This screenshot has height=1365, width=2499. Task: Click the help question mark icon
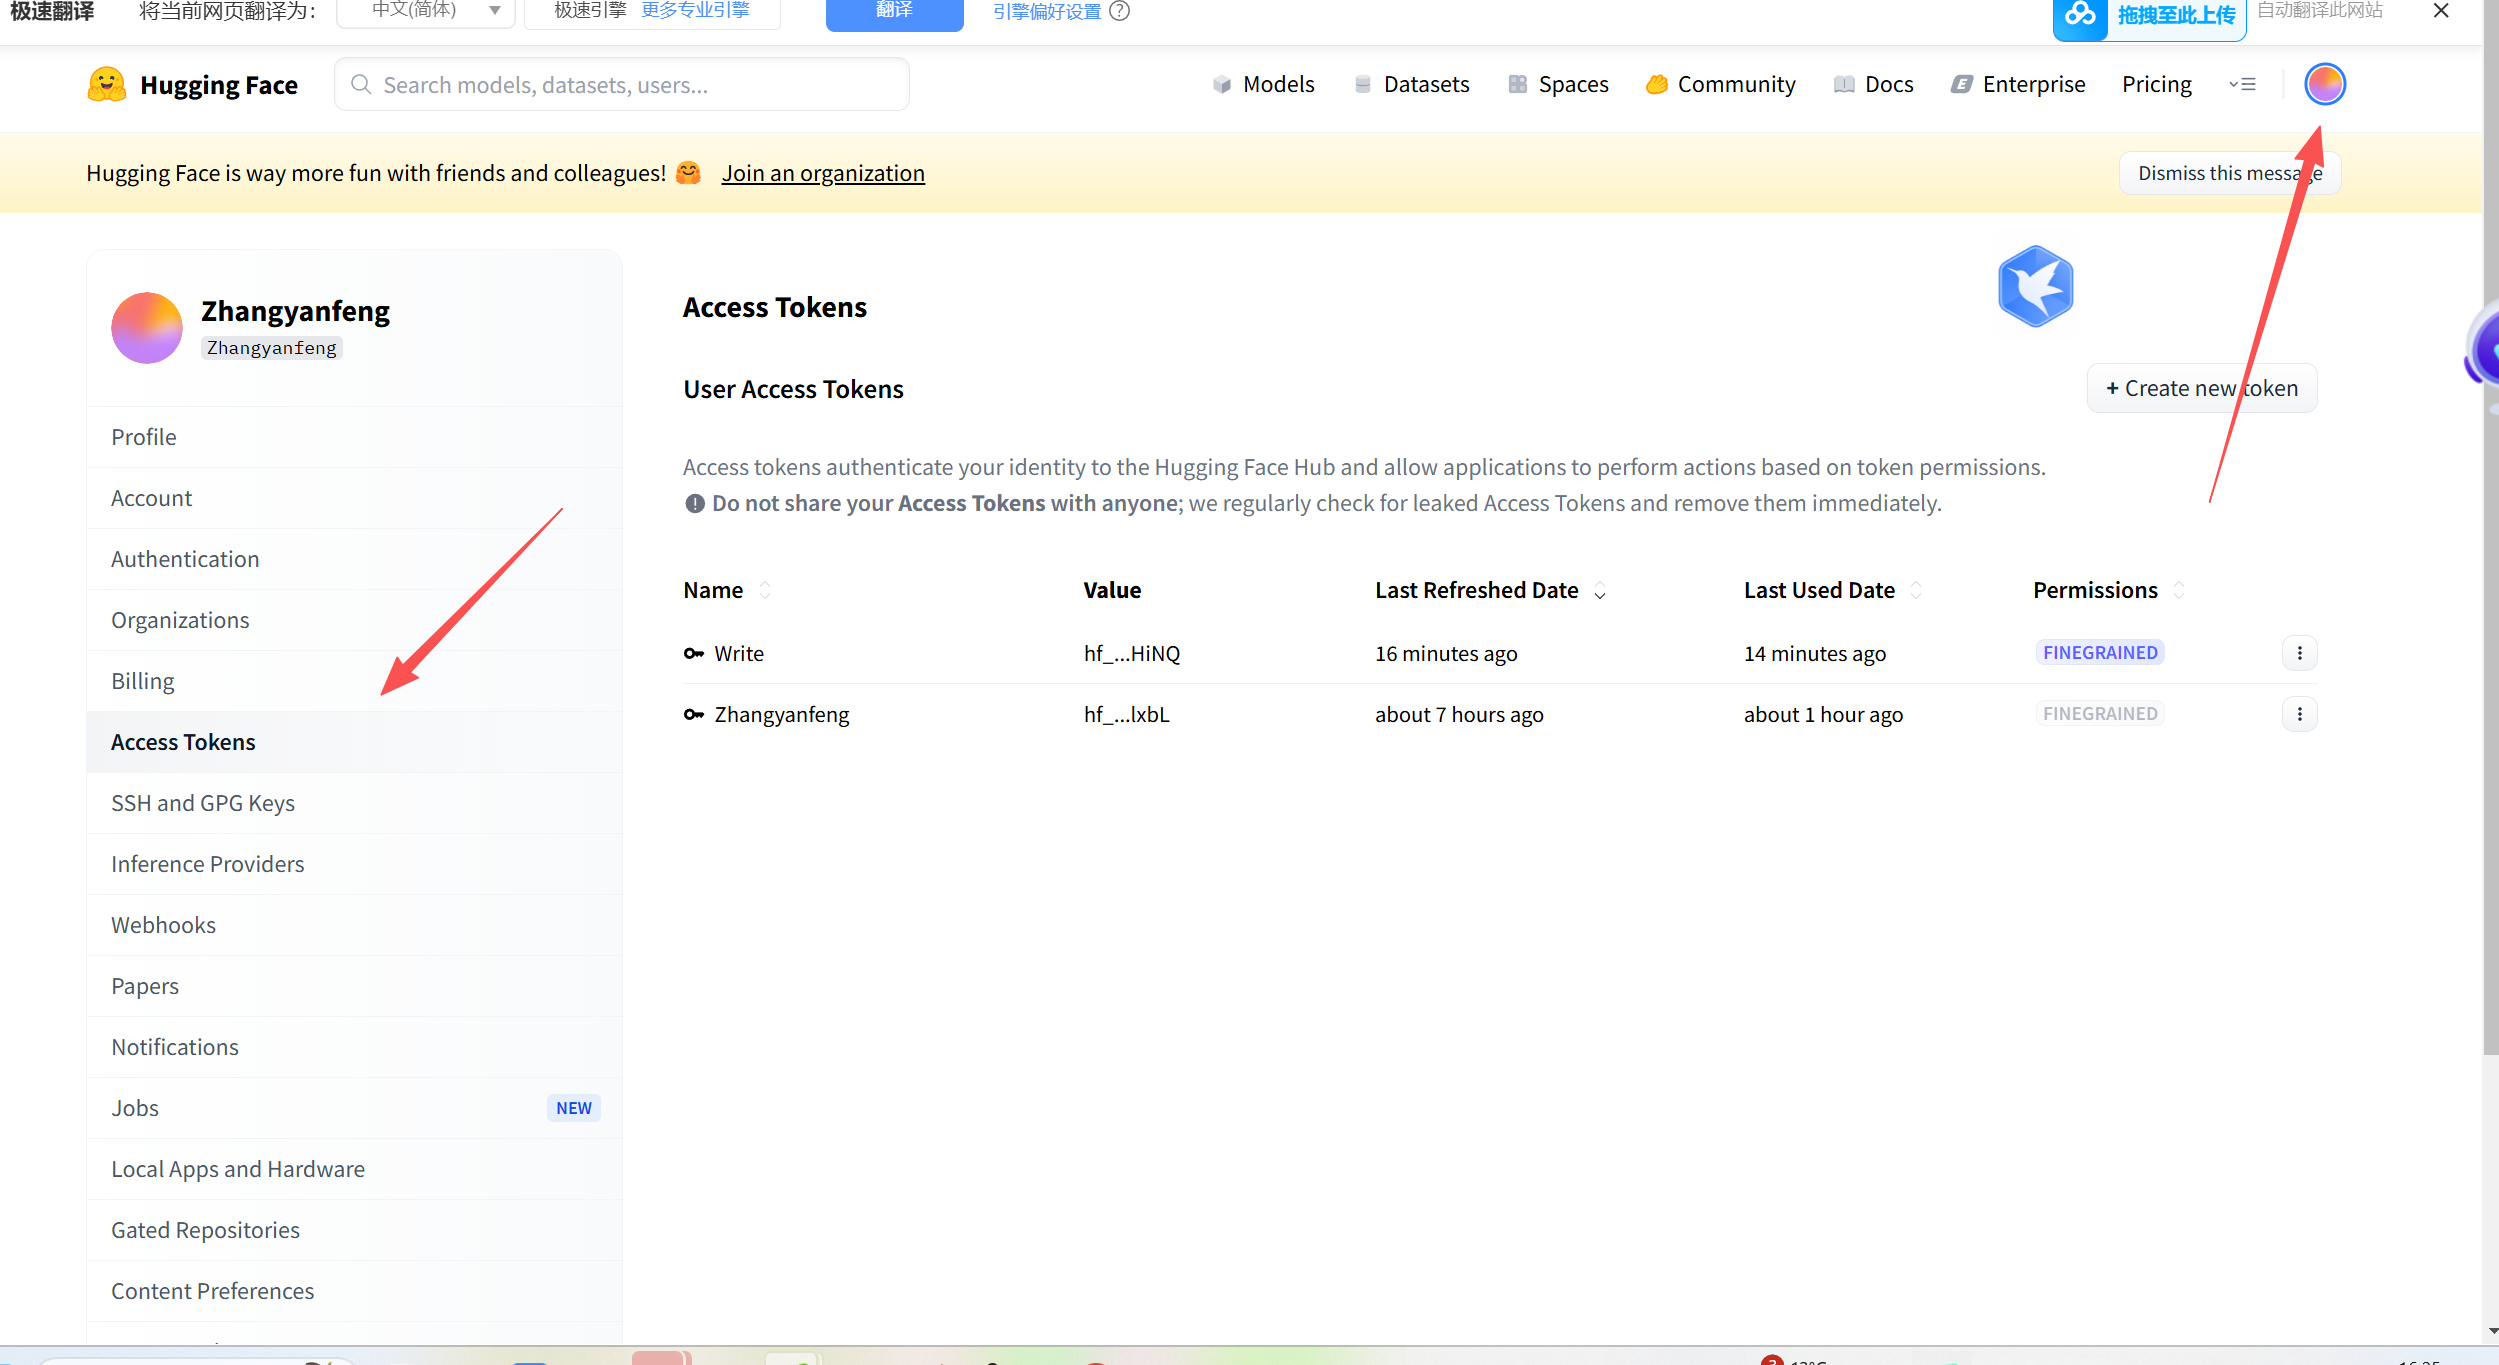pyautogui.click(x=1120, y=11)
